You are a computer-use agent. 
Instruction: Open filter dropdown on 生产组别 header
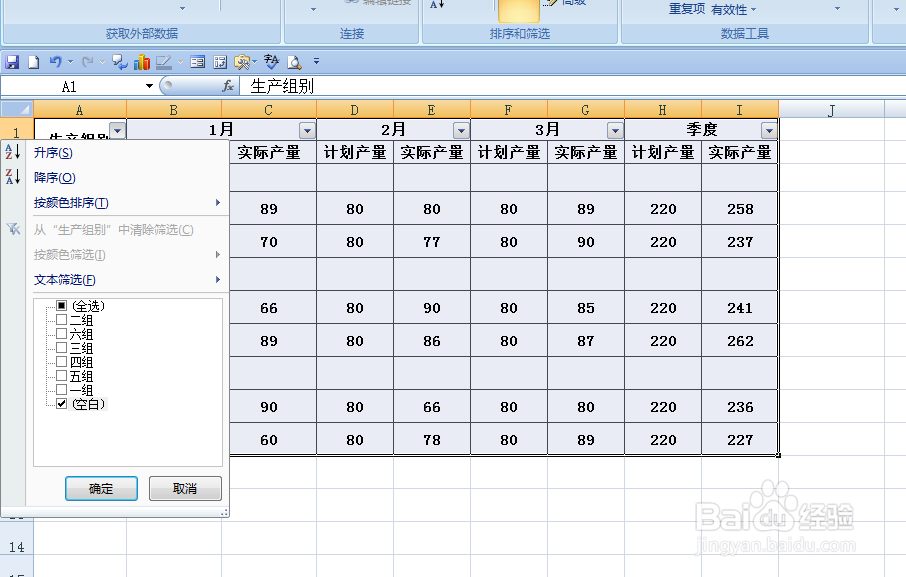(118, 130)
